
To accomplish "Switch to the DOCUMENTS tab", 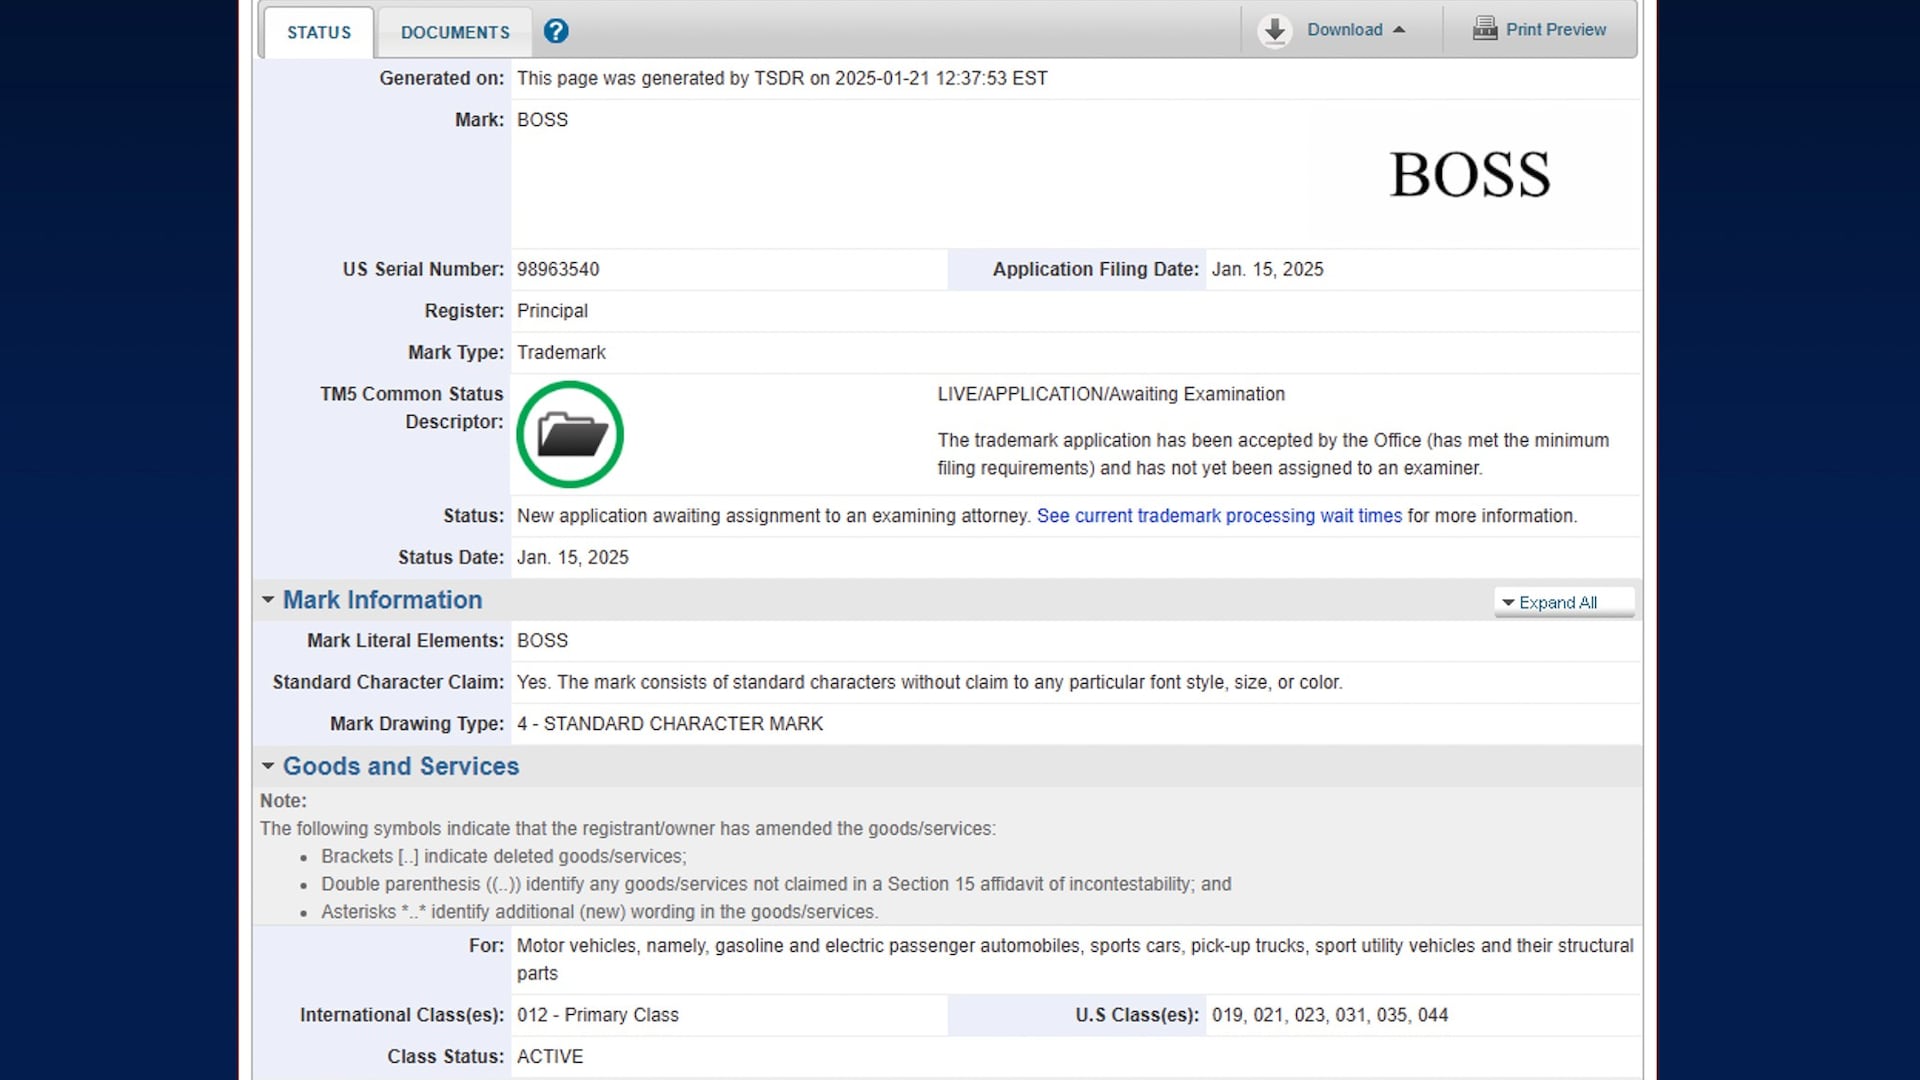I will 455,32.
